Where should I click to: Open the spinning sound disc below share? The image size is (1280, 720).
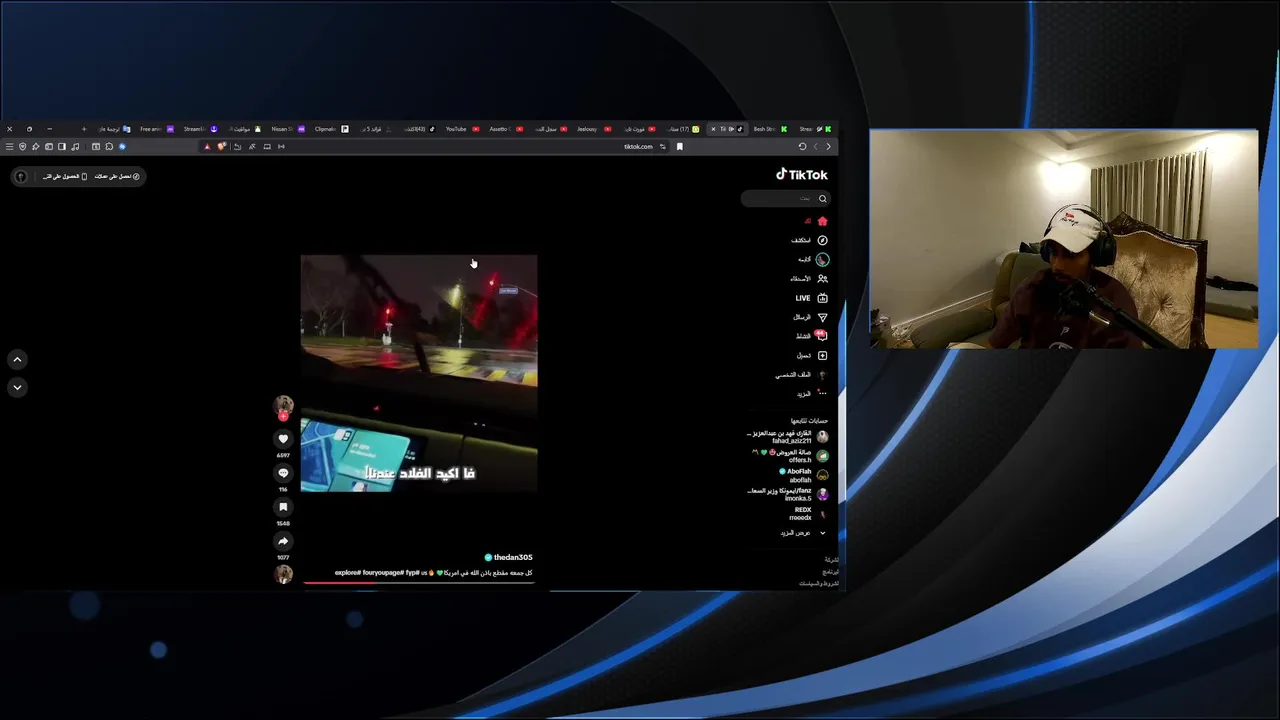284,574
